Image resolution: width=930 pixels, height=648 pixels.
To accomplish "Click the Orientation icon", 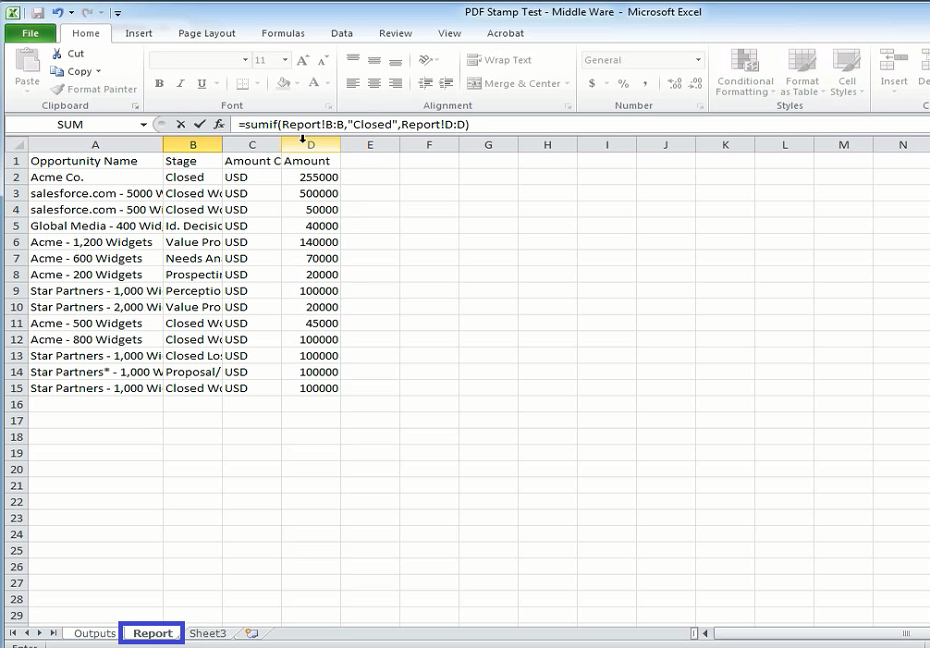I will (425, 60).
